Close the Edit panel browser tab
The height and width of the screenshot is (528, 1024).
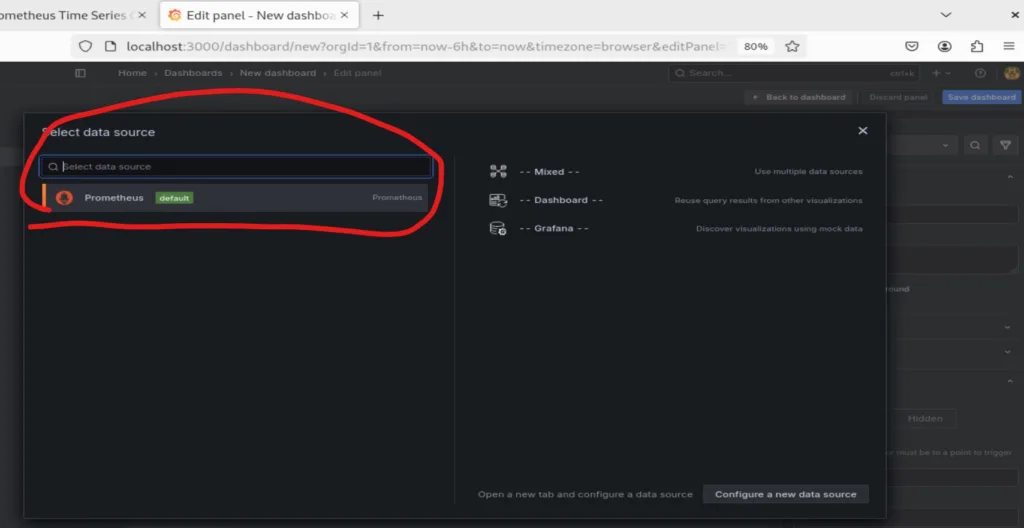point(344,15)
